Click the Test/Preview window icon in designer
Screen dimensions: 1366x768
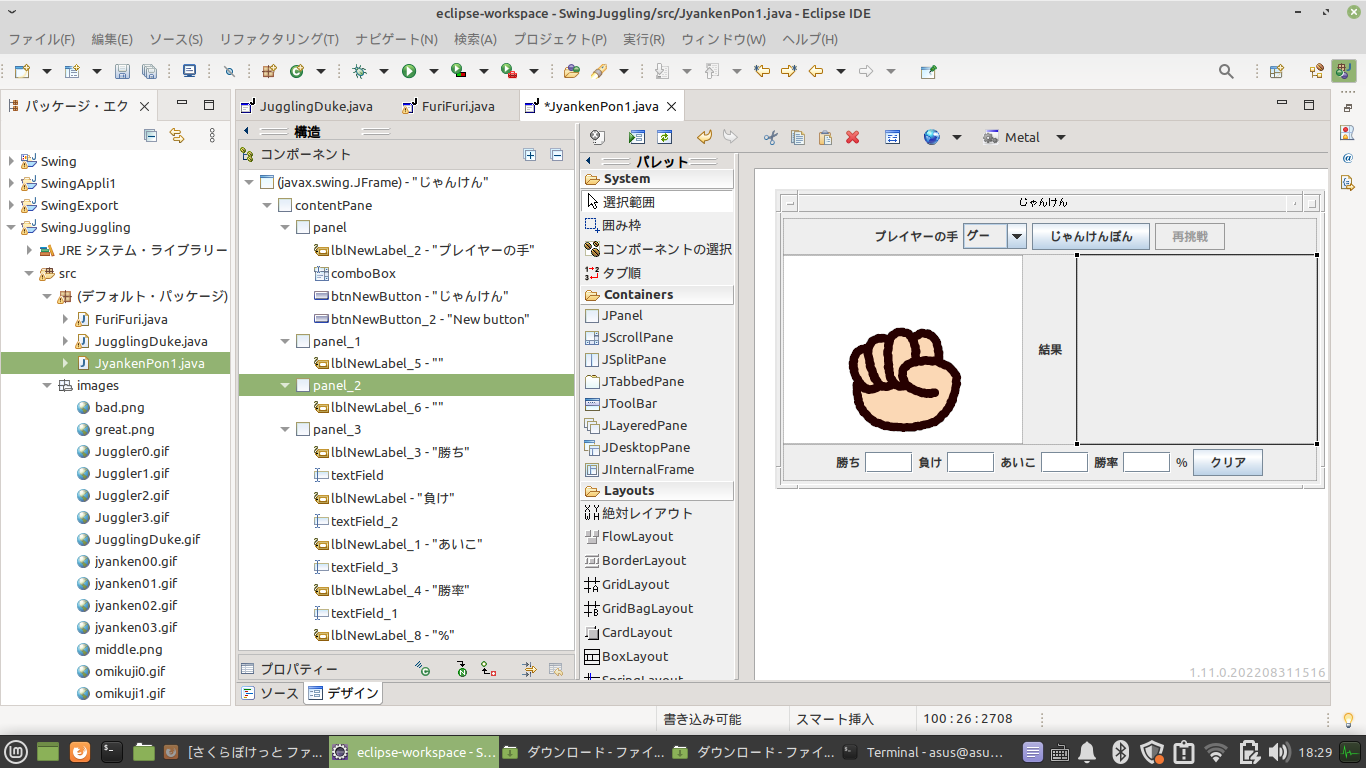[636, 137]
